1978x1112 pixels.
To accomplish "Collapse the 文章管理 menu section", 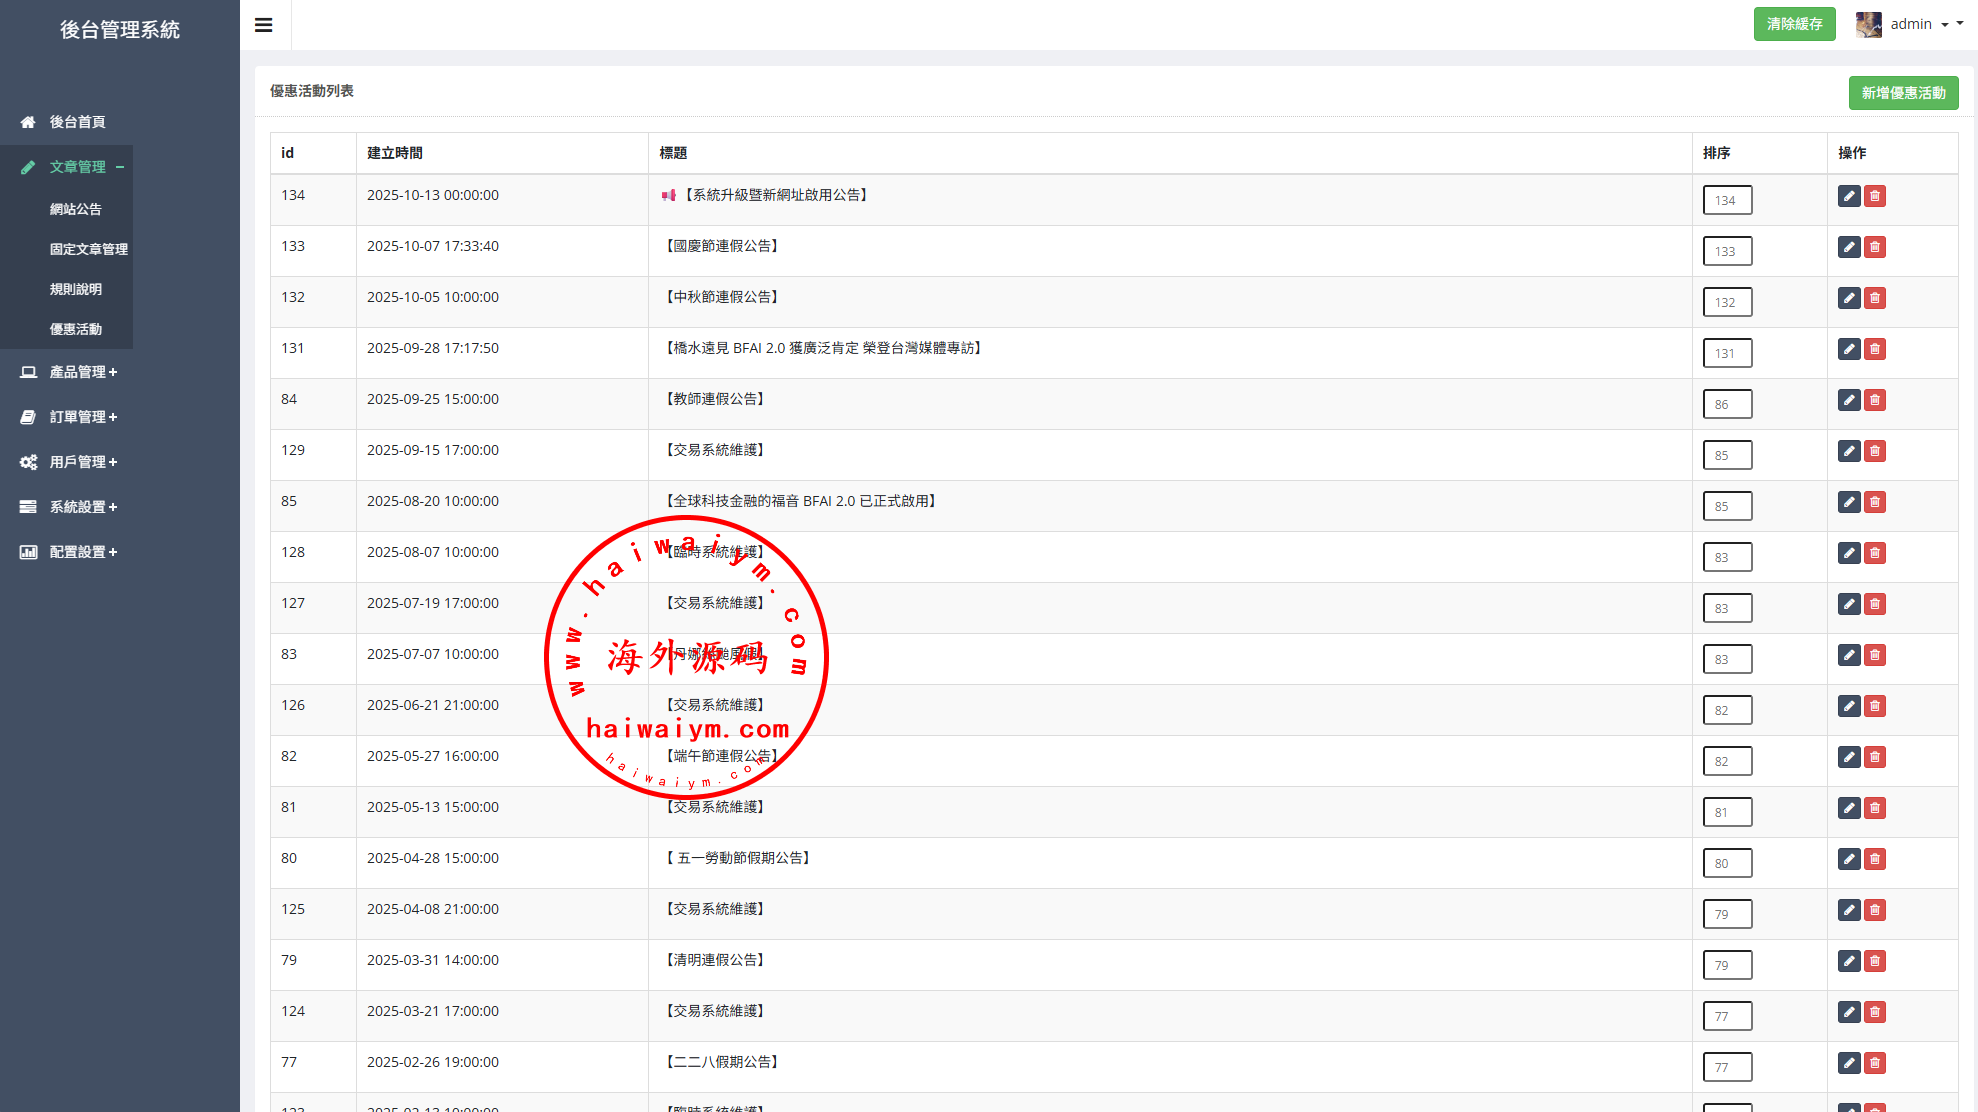I will (x=77, y=167).
